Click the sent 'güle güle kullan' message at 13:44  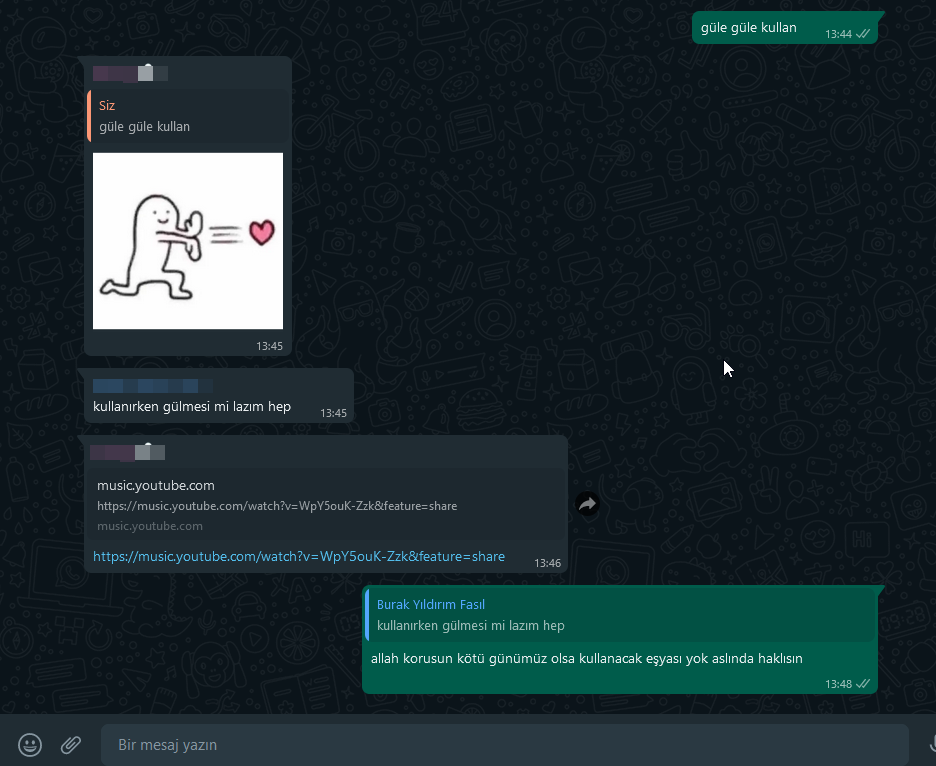coord(749,27)
